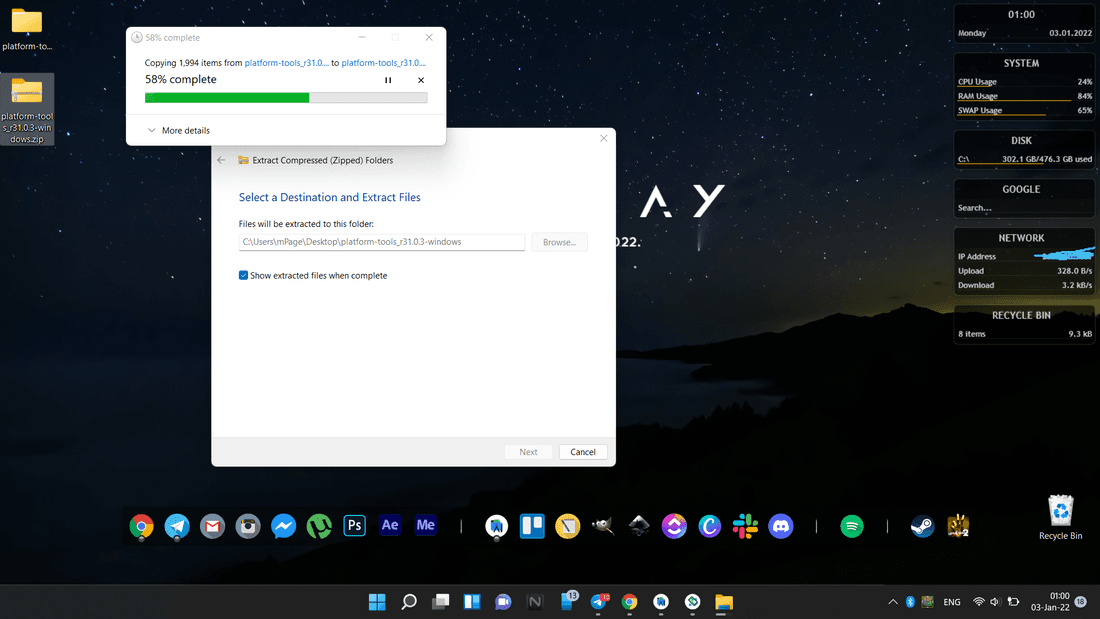Launch Messenger from the dock
1100x619 pixels.
pyautogui.click(x=283, y=526)
